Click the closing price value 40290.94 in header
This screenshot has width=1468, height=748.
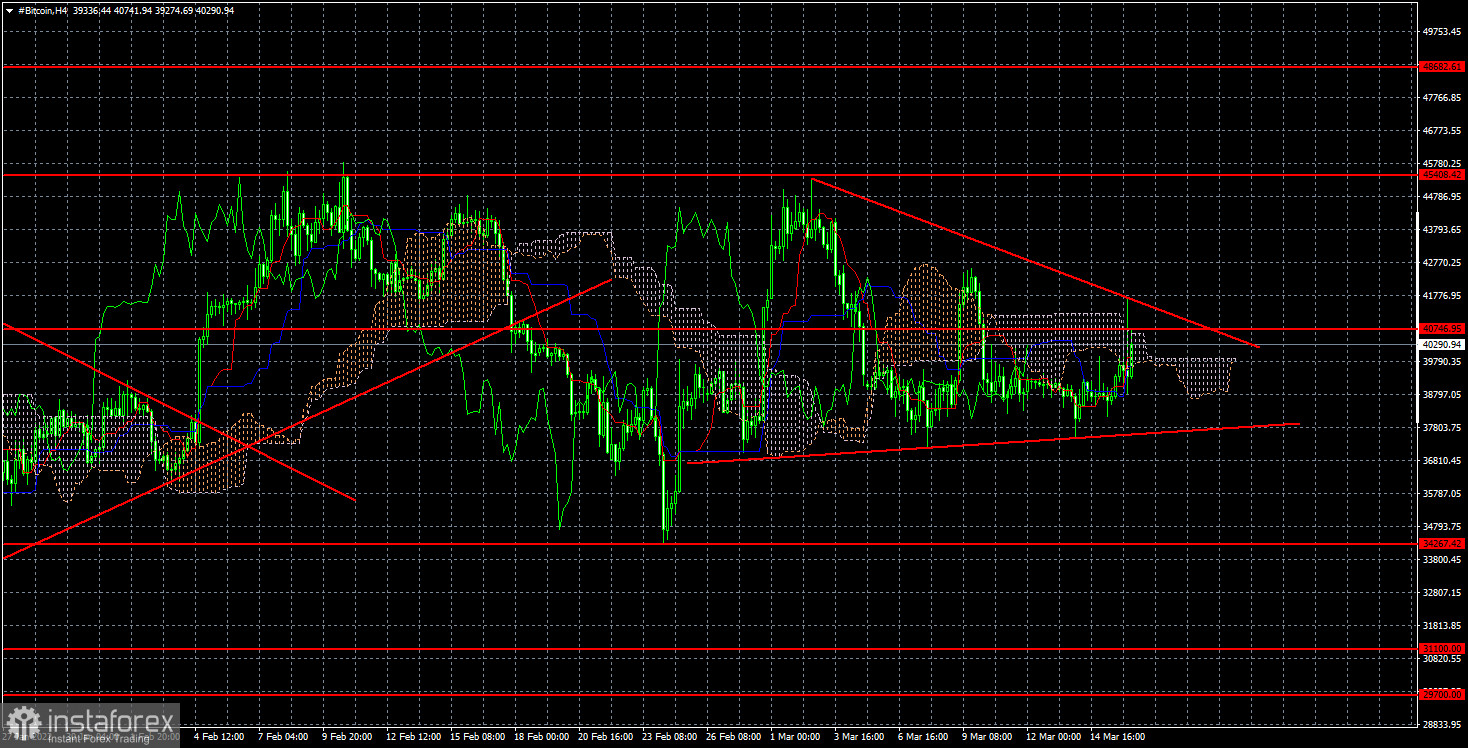[x=215, y=10]
